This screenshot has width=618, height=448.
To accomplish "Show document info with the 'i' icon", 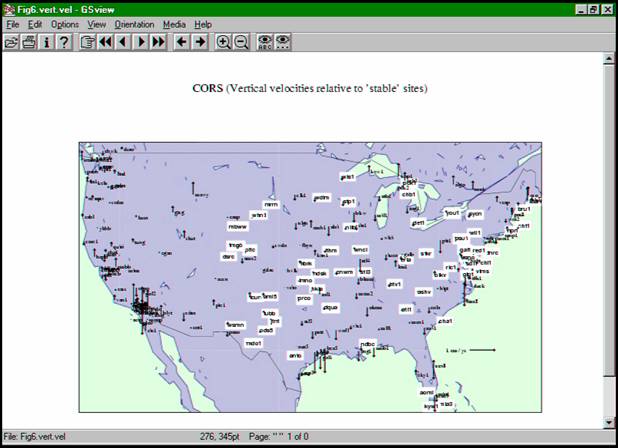I will pos(46,42).
